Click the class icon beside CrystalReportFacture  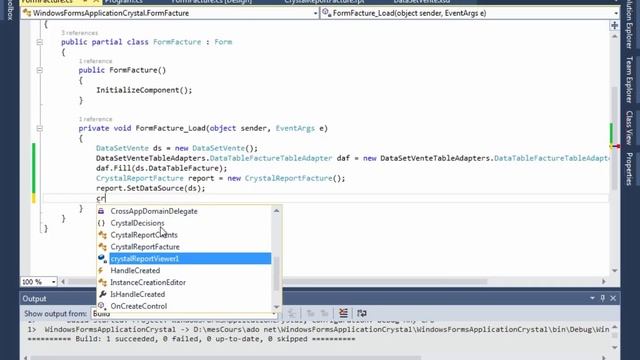point(102,247)
